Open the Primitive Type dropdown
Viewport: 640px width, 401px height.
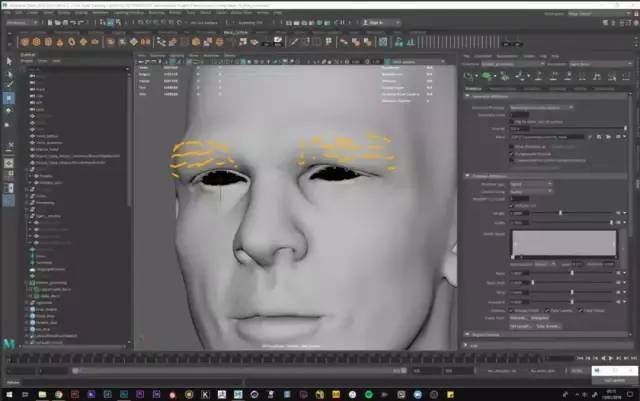tap(531, 184)
